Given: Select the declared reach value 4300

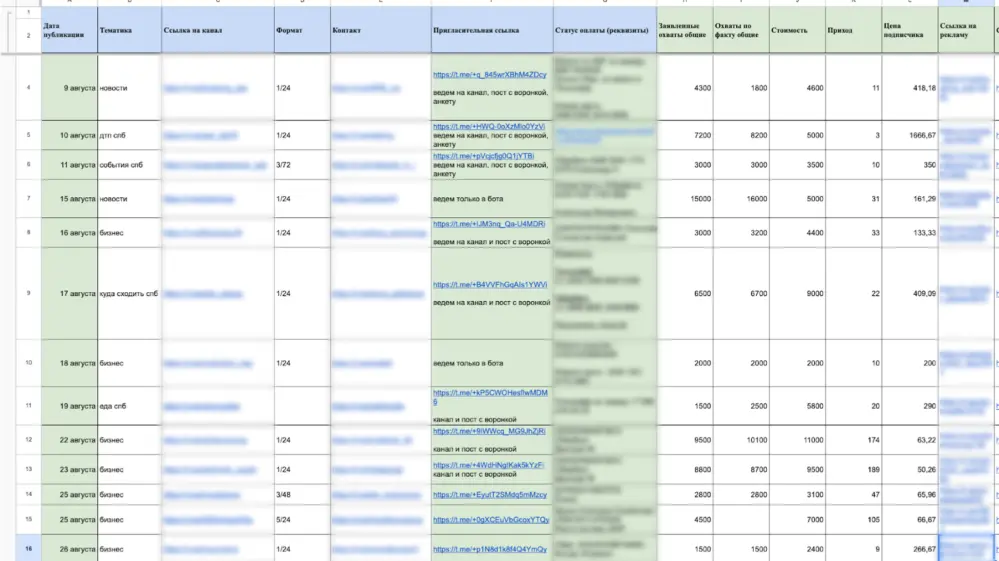Looking at the screenshot, I should [x=685, y=88].
